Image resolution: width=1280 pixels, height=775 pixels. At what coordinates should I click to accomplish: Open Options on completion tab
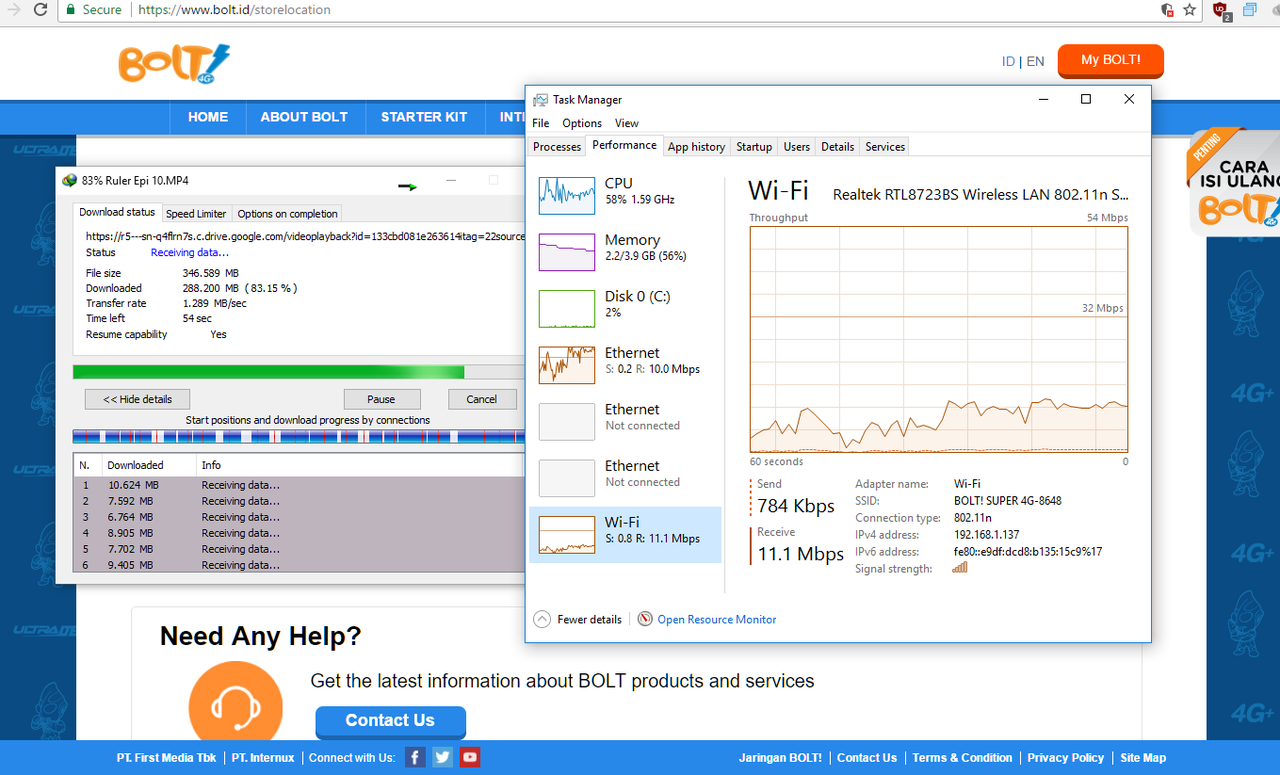point(288,213)
